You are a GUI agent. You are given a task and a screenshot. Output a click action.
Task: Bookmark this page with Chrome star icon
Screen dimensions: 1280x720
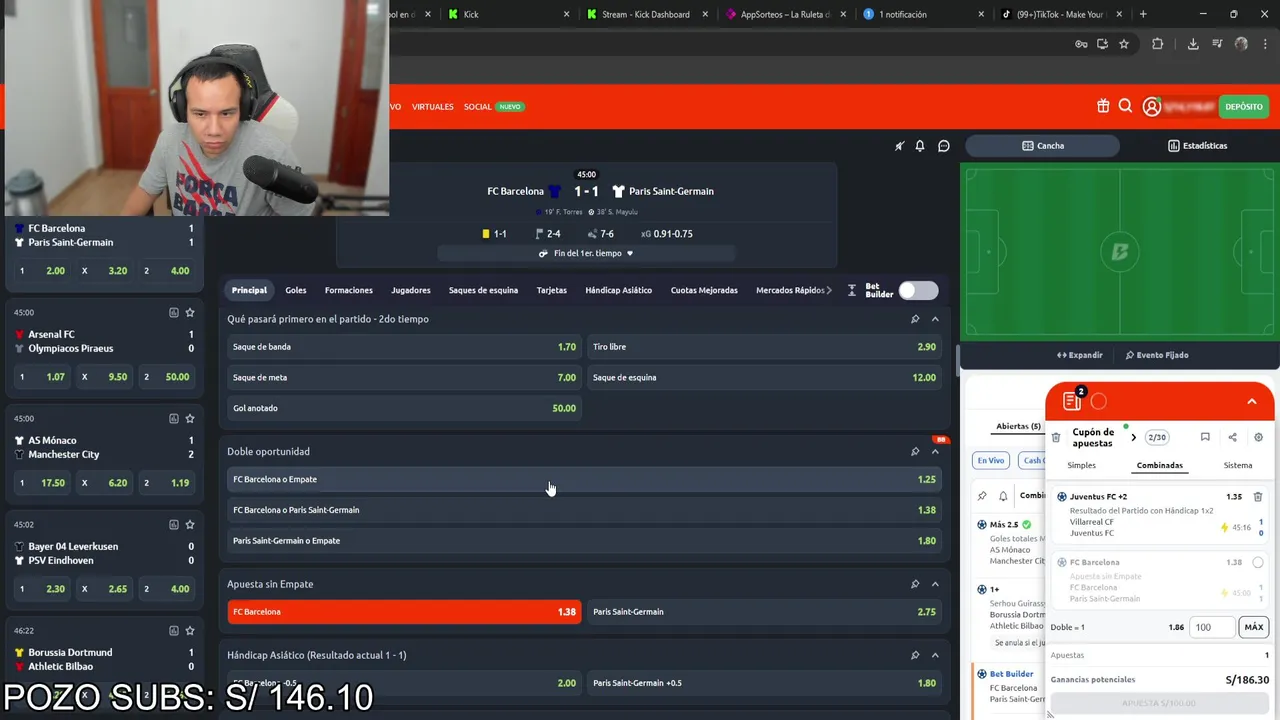point(1124,44)
